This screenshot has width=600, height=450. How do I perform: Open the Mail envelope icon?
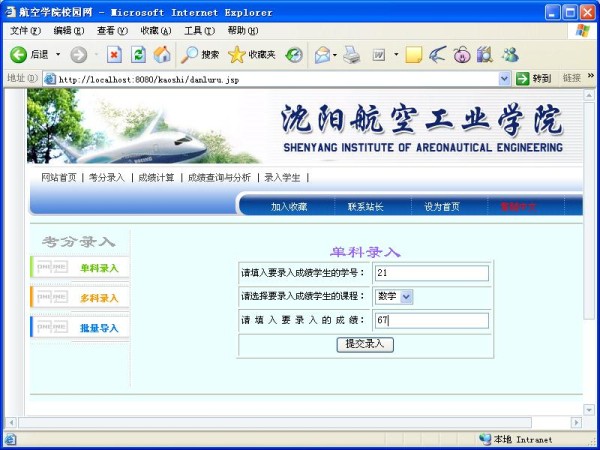[322, 55]
